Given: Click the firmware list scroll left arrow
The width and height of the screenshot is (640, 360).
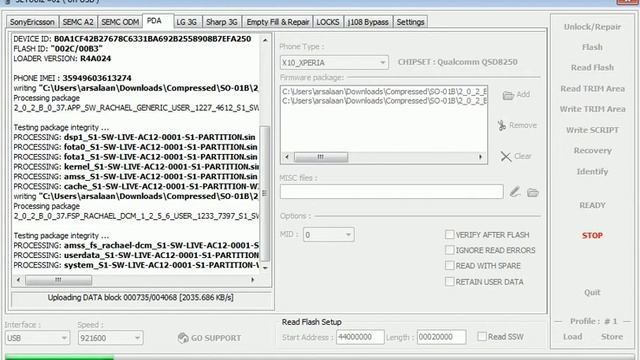Looking at the screenshot, I should 287,157.
